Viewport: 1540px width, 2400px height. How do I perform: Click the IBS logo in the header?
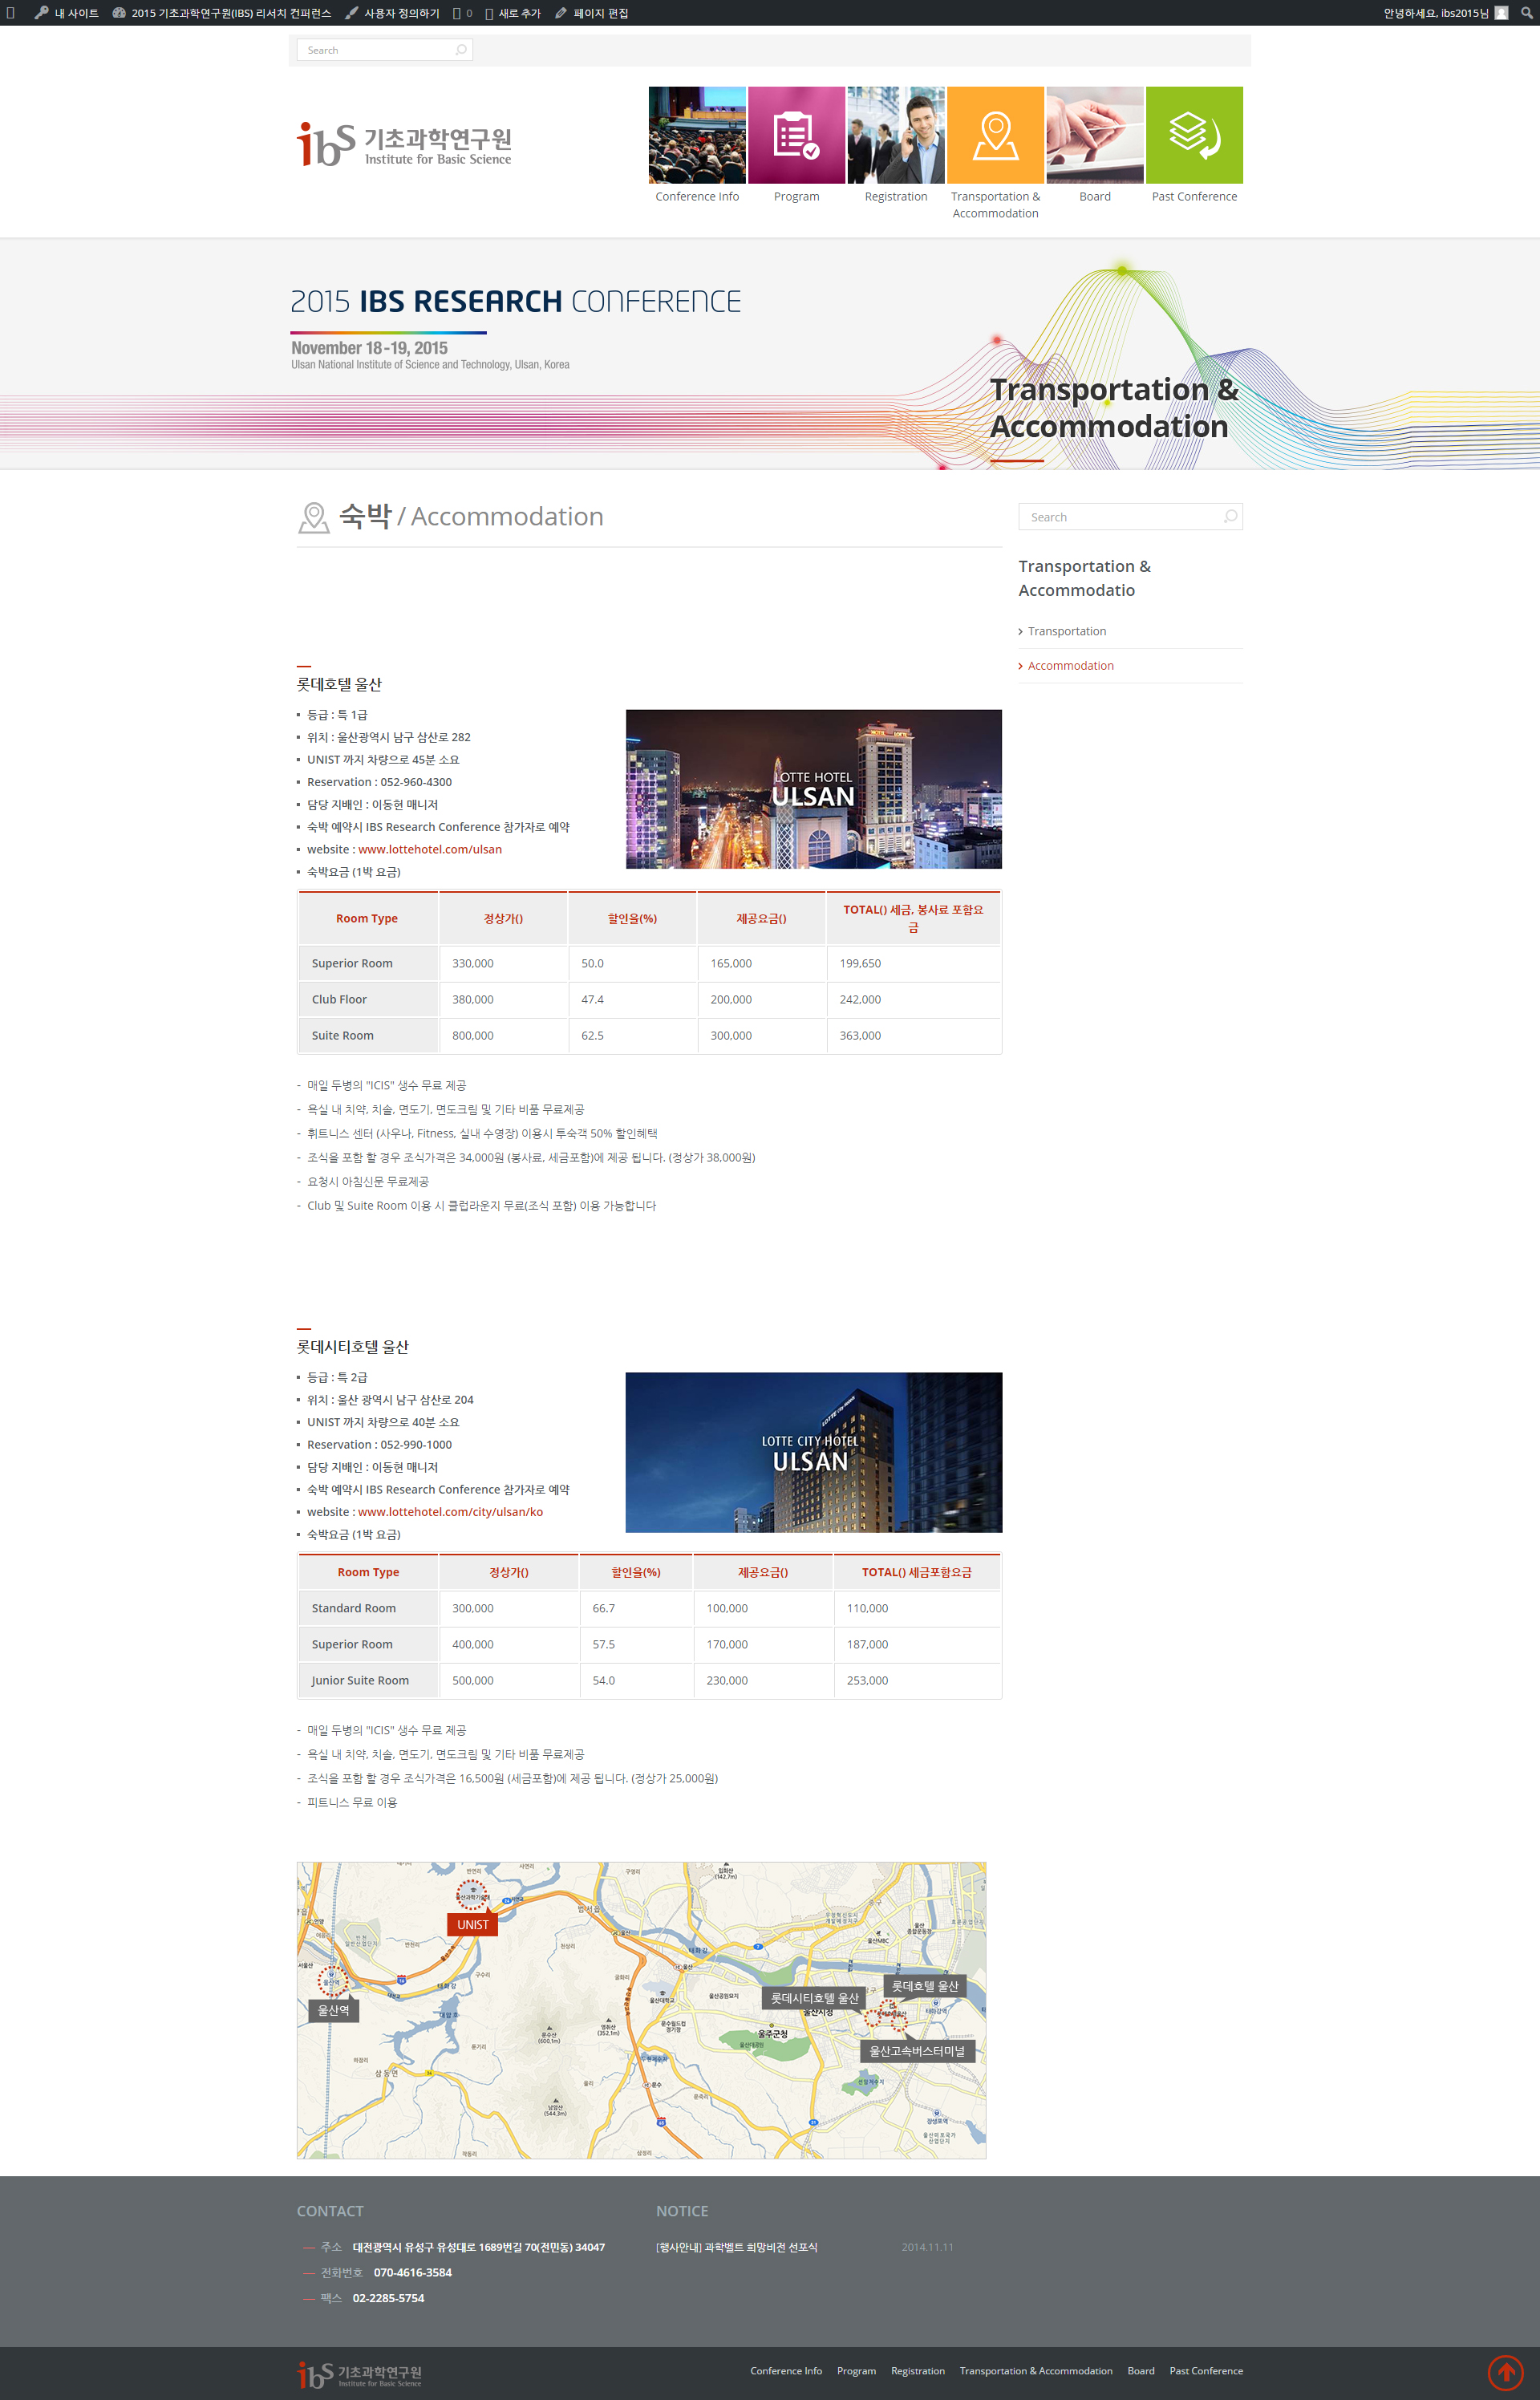404,144
